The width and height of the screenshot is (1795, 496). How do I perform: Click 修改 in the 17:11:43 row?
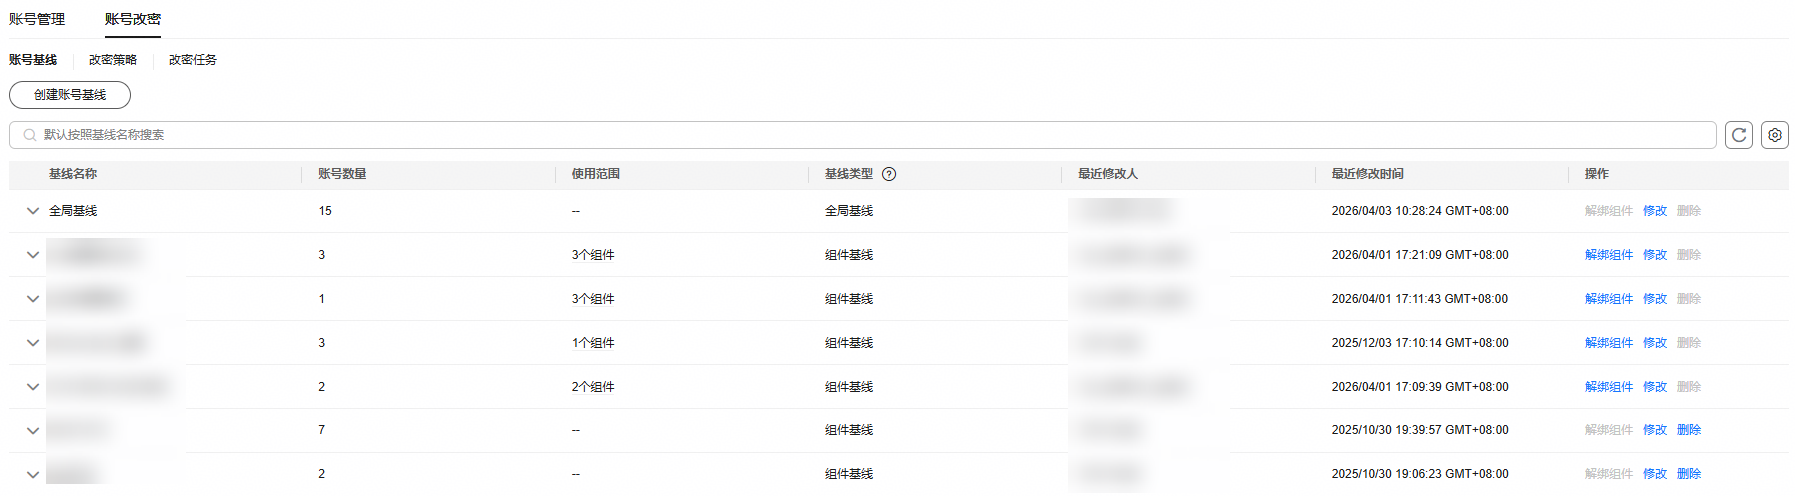click(x=1655, y=299)
